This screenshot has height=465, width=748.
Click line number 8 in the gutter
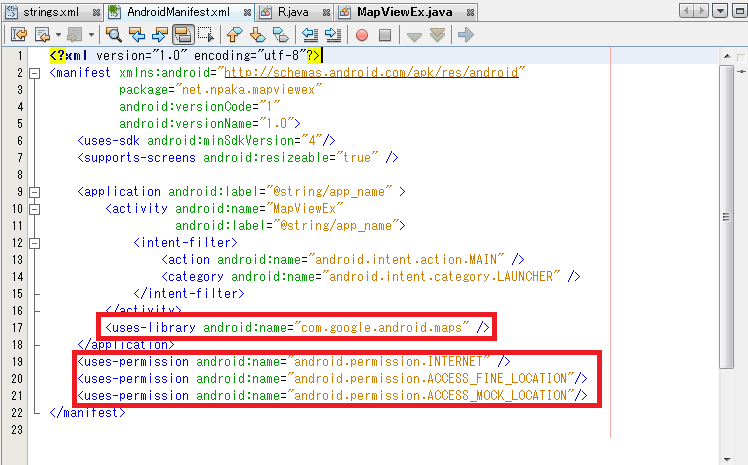coord(20,175)
